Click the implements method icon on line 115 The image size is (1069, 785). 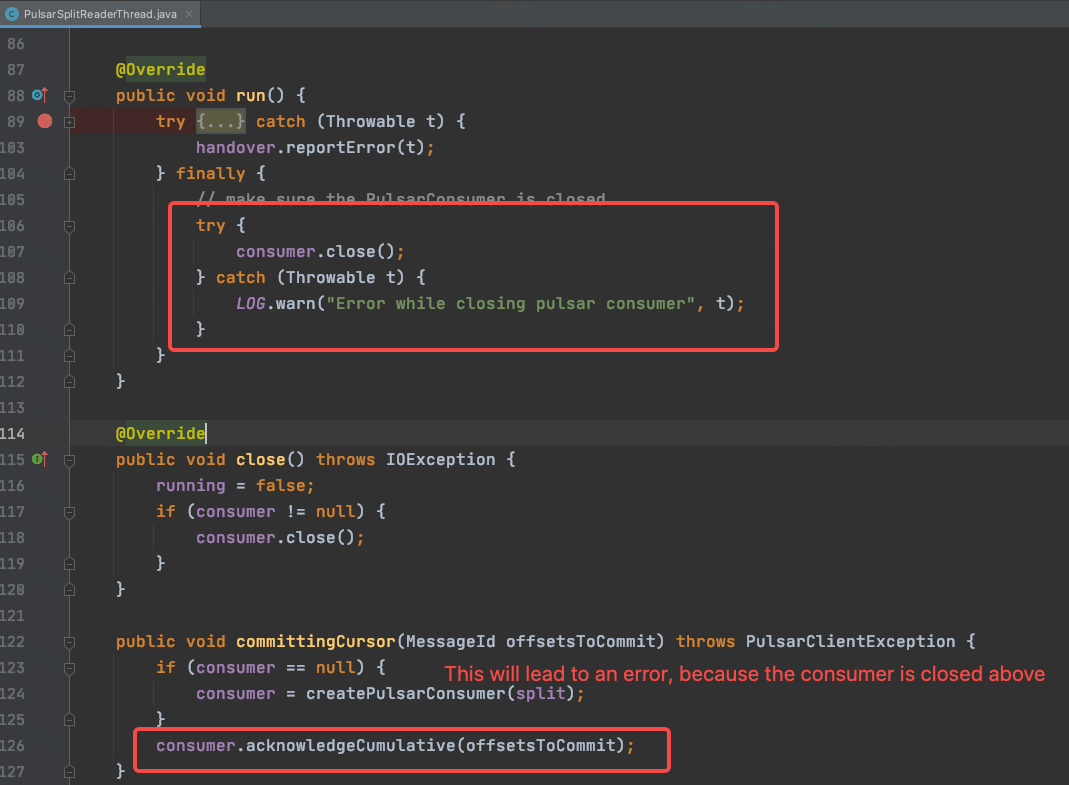(x=40, y=459)
